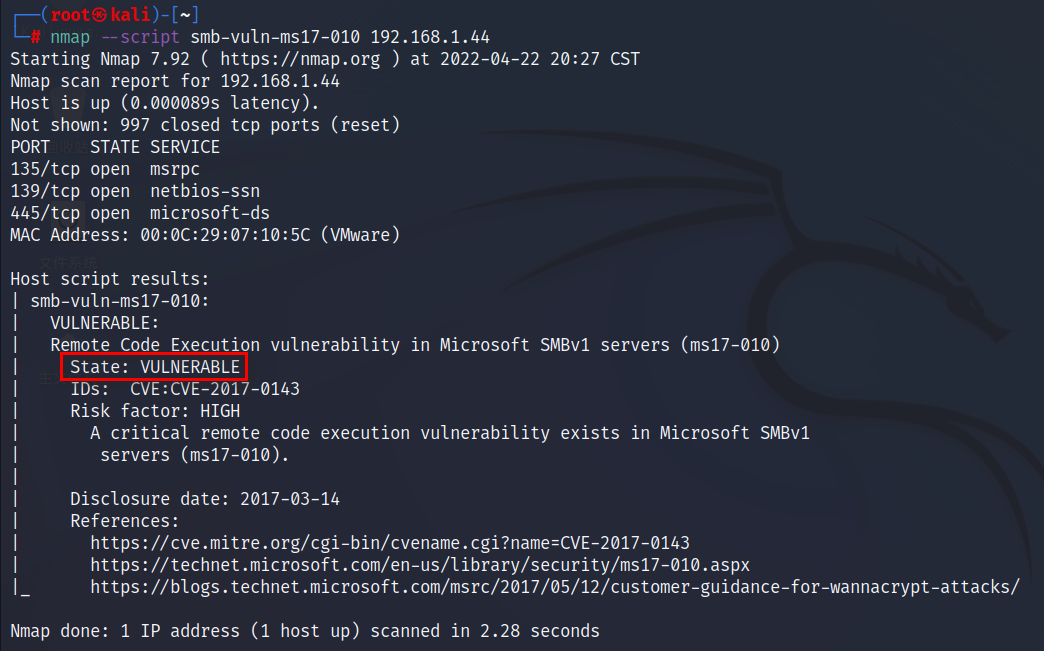Open the cve.mitre.org CVE-2017-0143 reference link
The width and height of the screenshot is (1044, 651).
389,543
